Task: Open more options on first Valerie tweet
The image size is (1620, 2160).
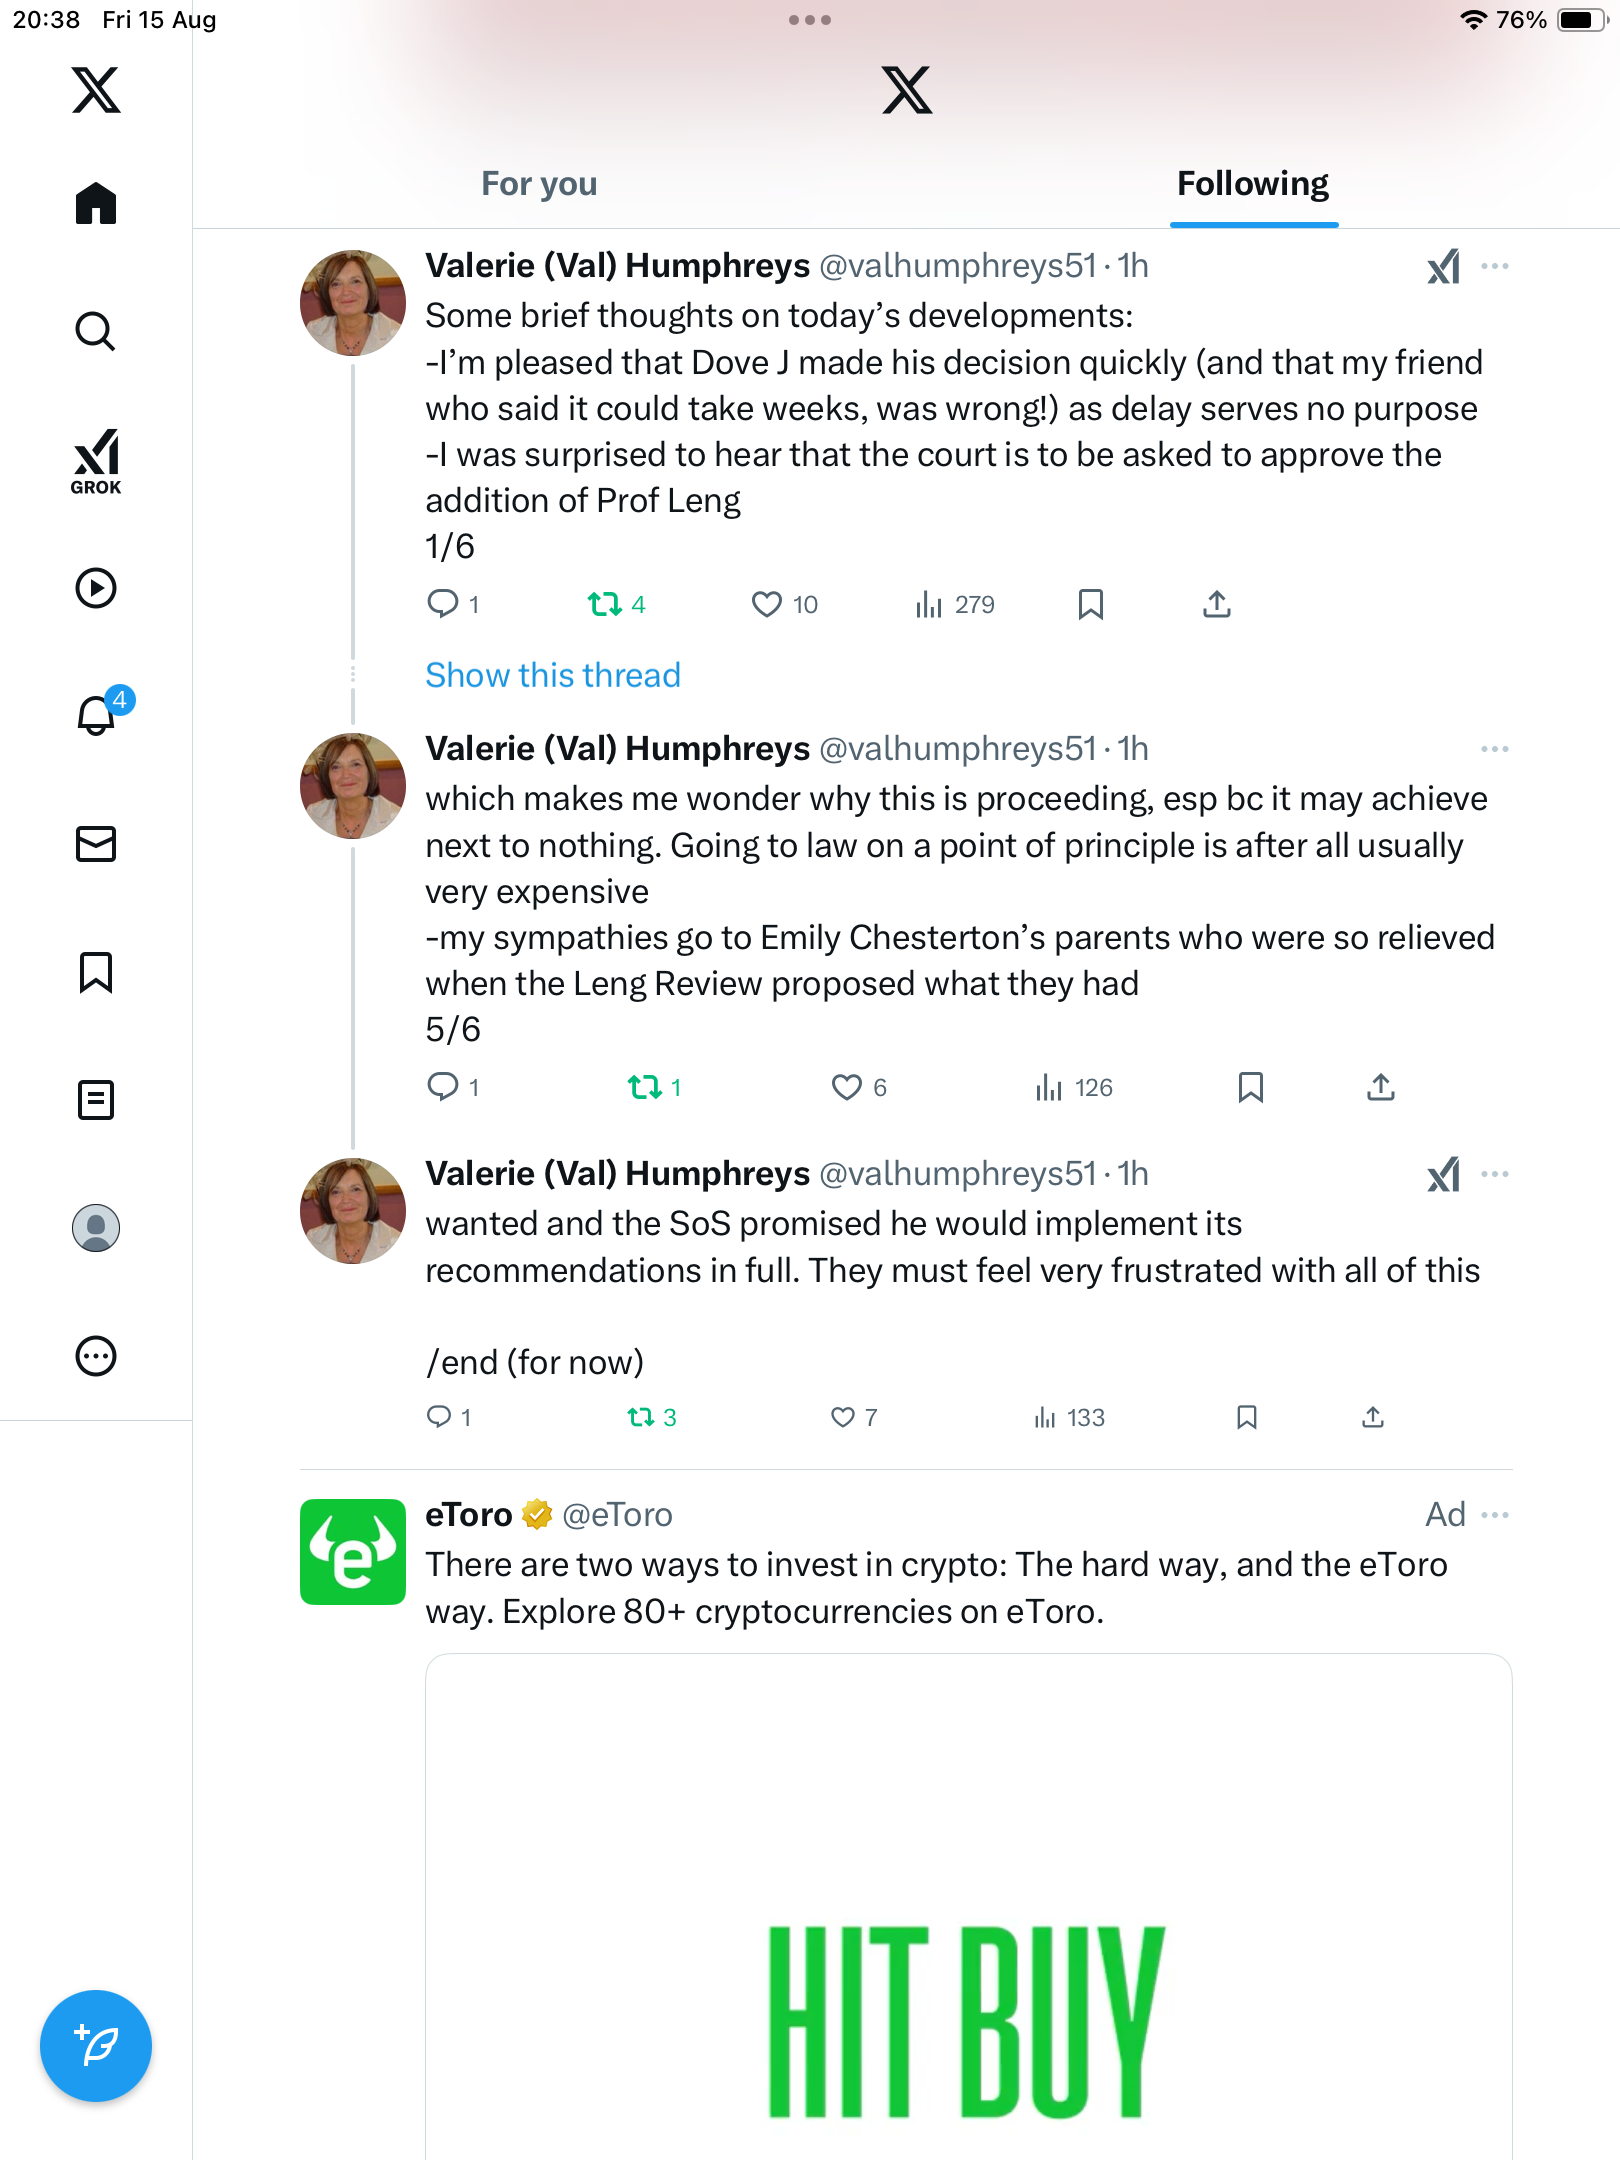Action: point(1495,266)
